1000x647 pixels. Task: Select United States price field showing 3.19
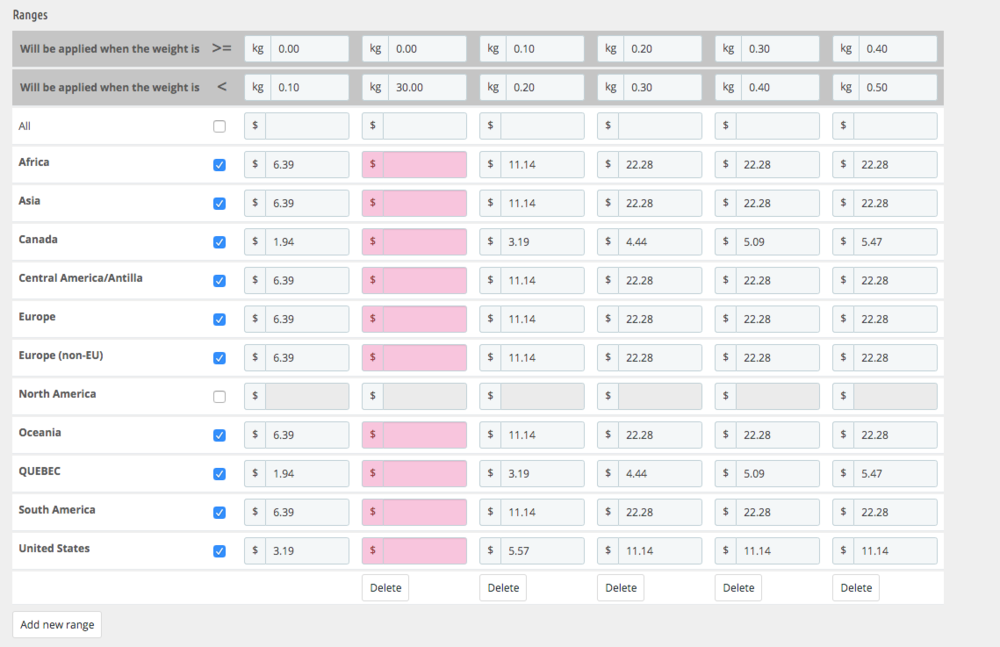click(x=306, y=551)
